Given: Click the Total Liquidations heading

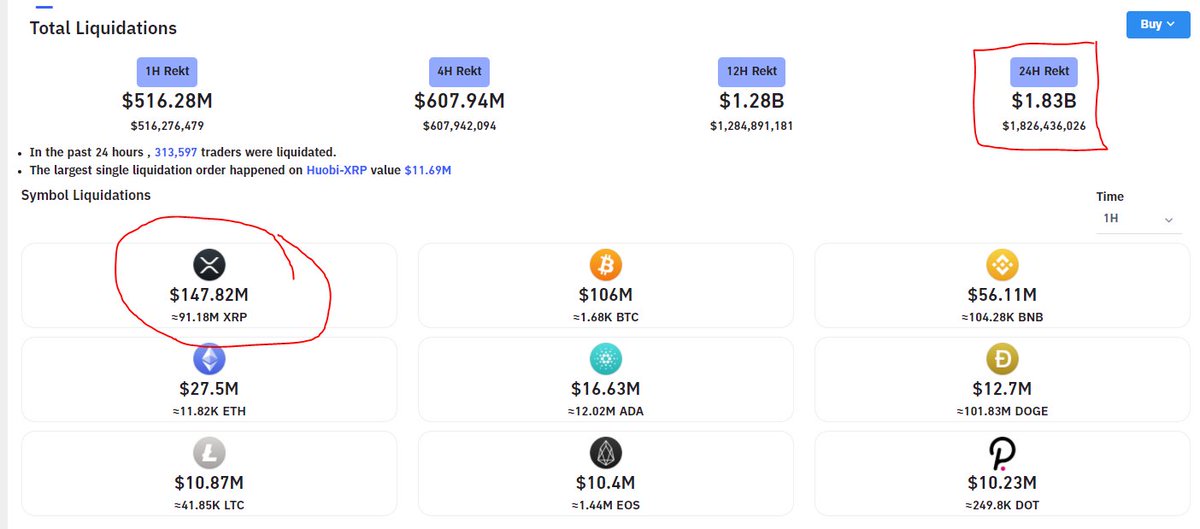Looking at the screenshot, I should click(103, 28).
